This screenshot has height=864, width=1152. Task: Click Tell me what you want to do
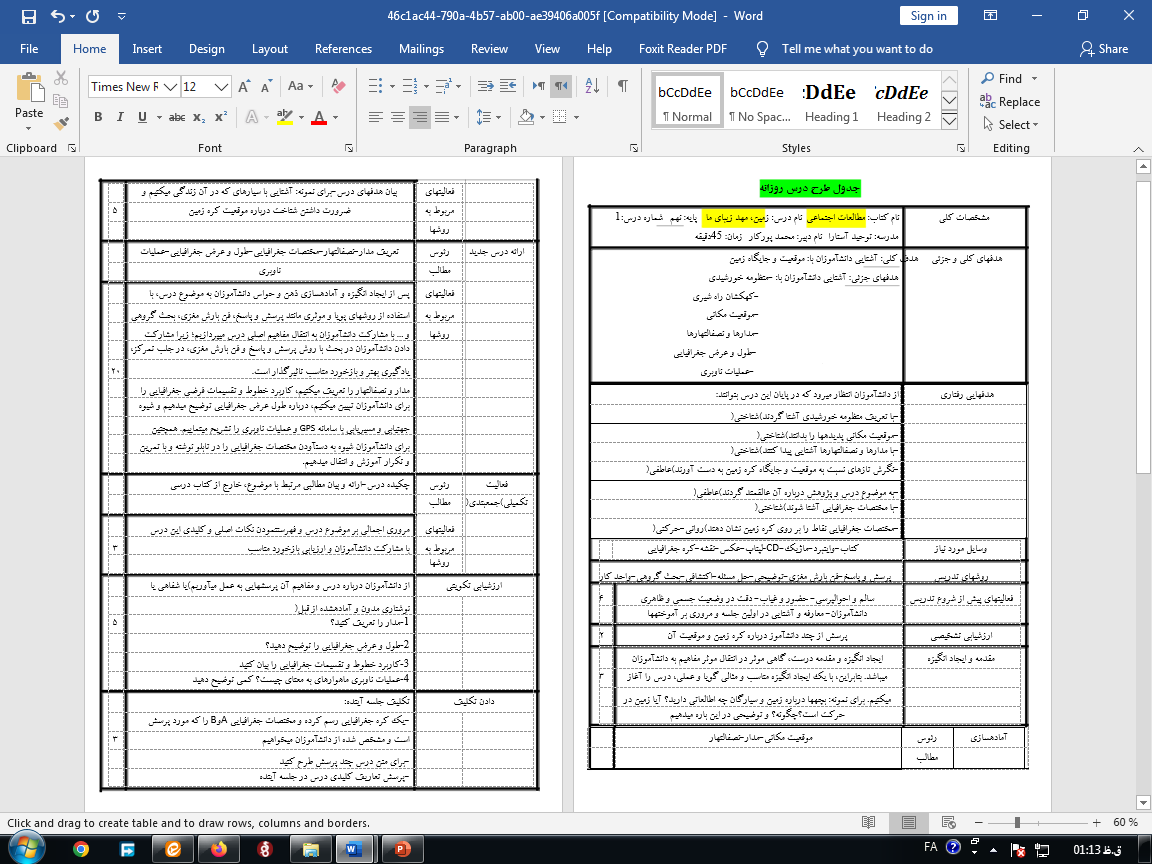click(857, 48)
